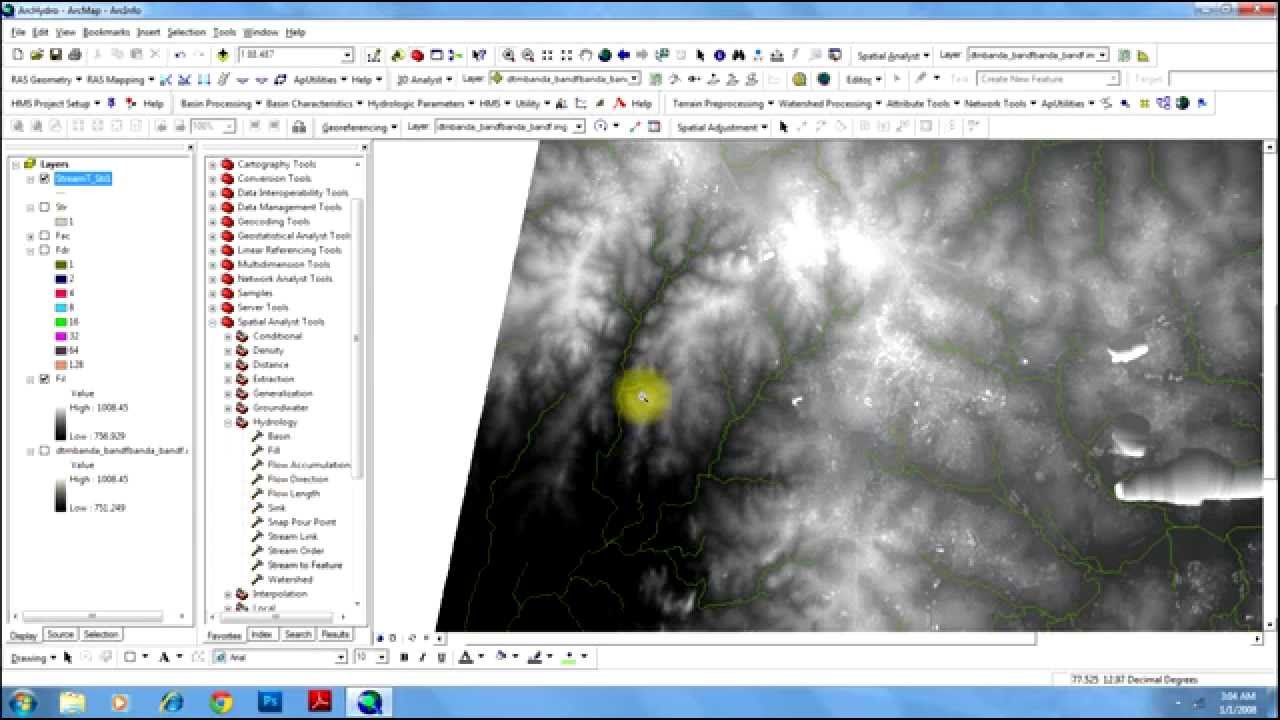Screen dimensions: 1280x720
Task: Click the Find binoculars icon
Action: tap(739, 55)
